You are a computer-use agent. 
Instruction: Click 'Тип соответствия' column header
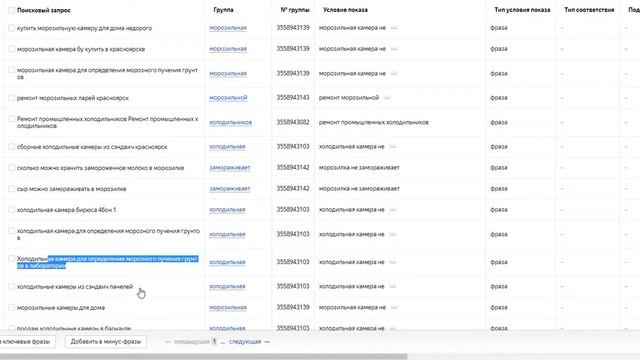pyautogui.click(x=589, y=10)
